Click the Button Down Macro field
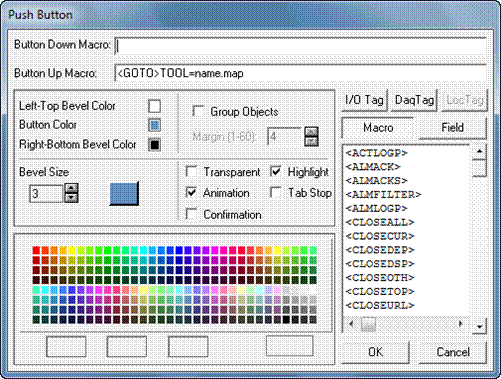Screen dimensions: 501x379 pos(300,46)
